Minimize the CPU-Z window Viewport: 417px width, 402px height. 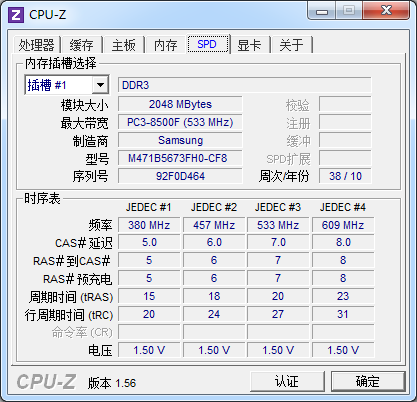[321, 11]
